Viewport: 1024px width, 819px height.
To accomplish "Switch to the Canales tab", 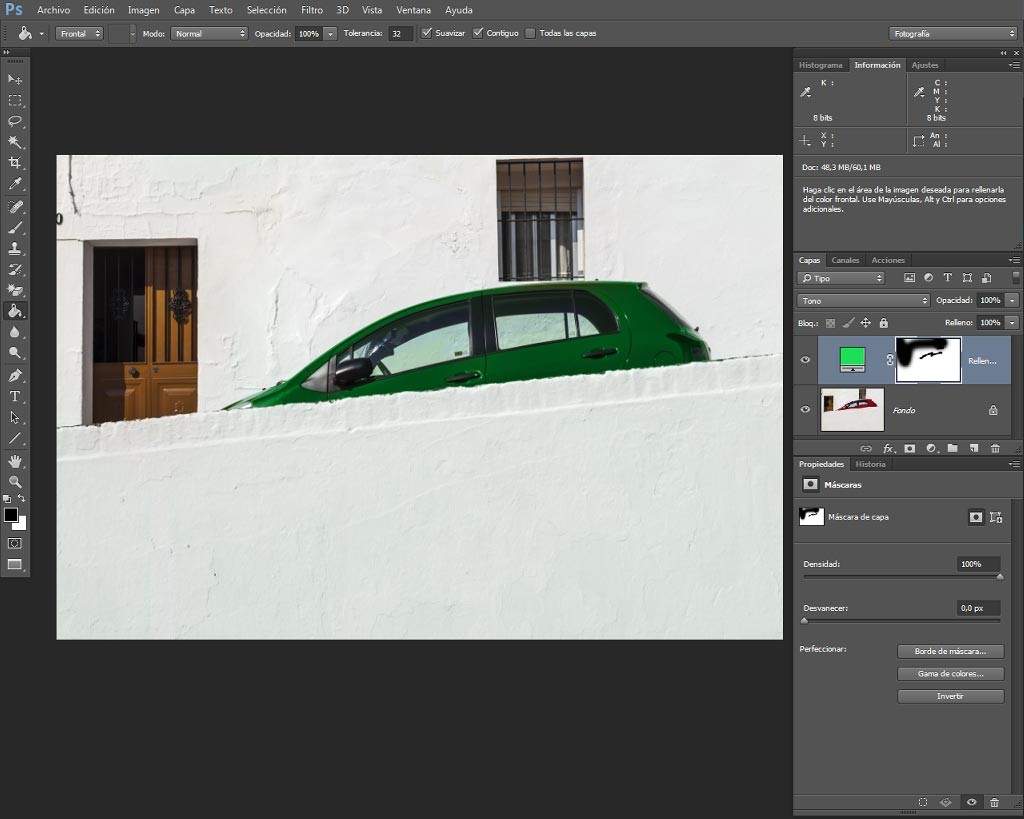I will [x=845, y=260].
